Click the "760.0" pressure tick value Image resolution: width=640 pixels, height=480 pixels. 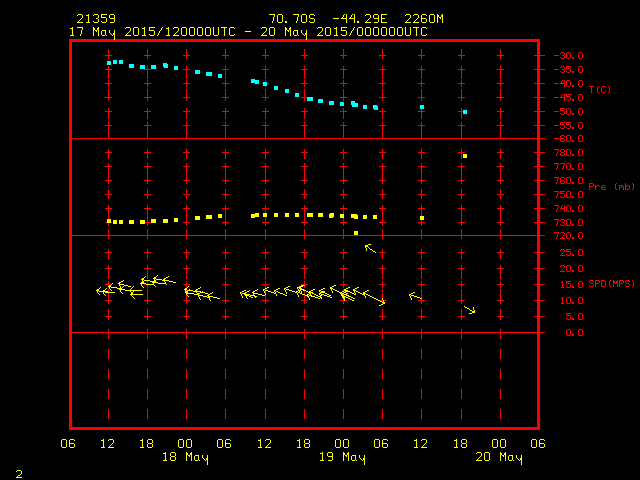point(569,180)
